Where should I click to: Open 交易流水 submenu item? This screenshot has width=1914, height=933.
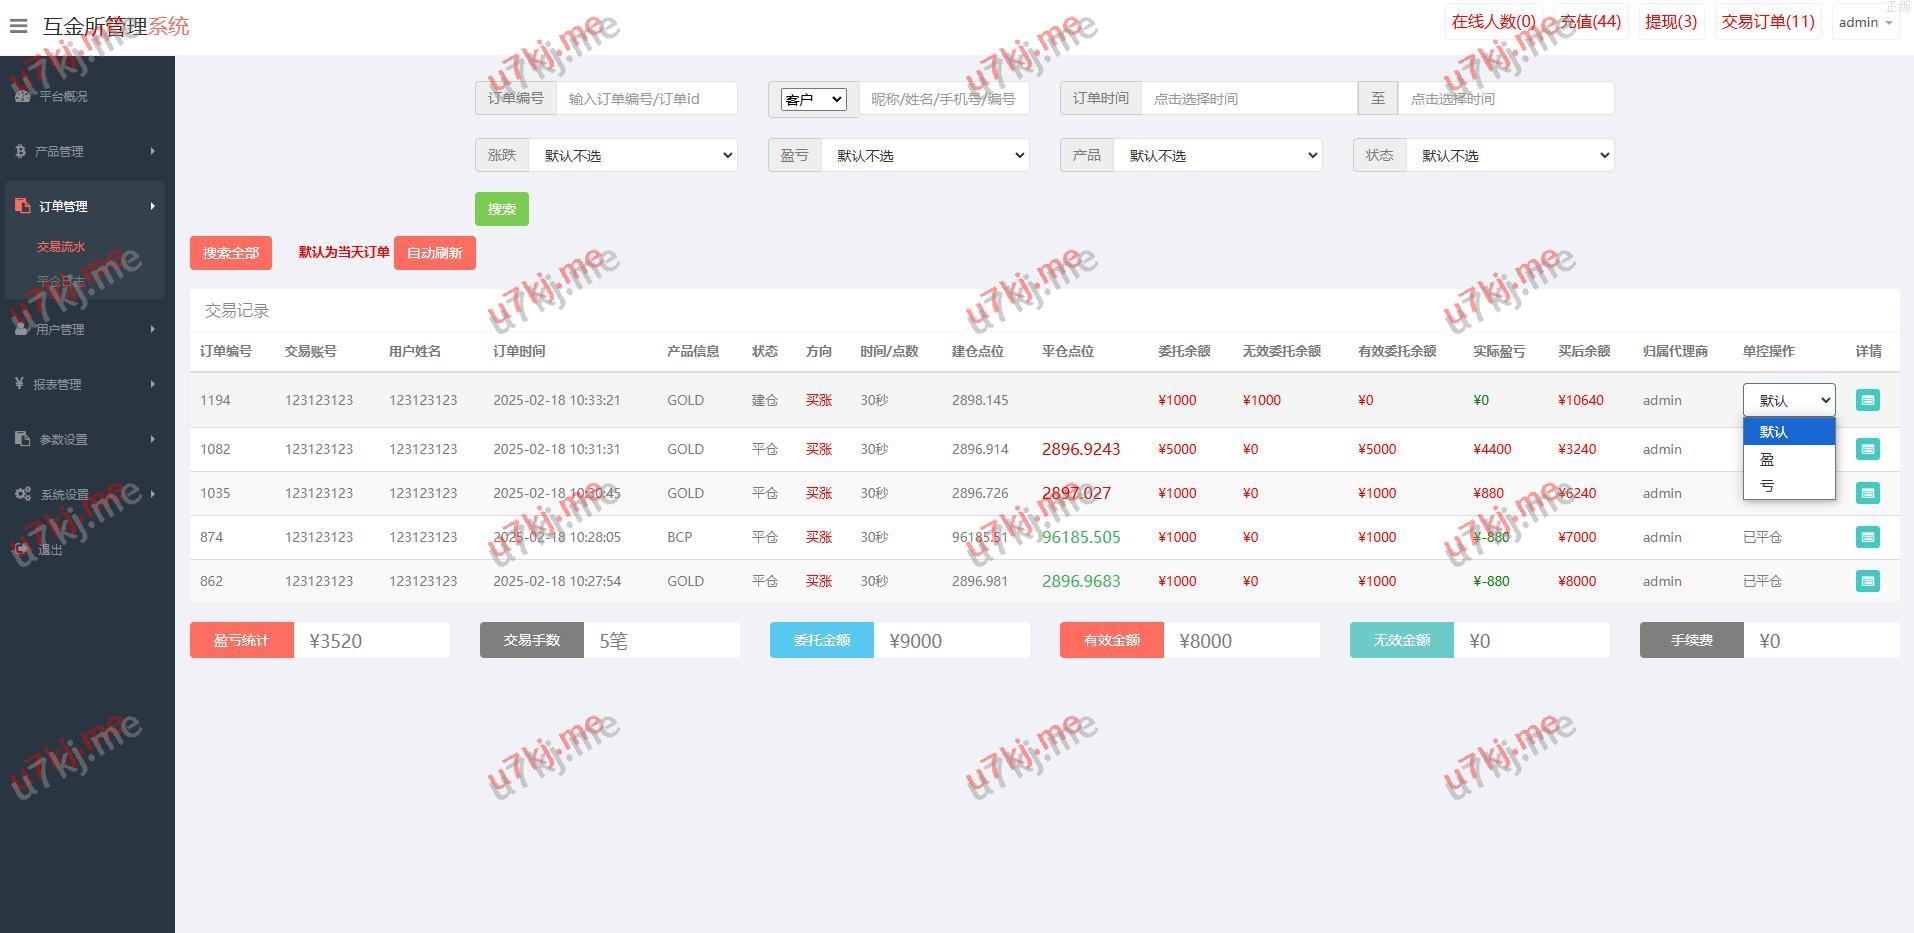(61, 246)
